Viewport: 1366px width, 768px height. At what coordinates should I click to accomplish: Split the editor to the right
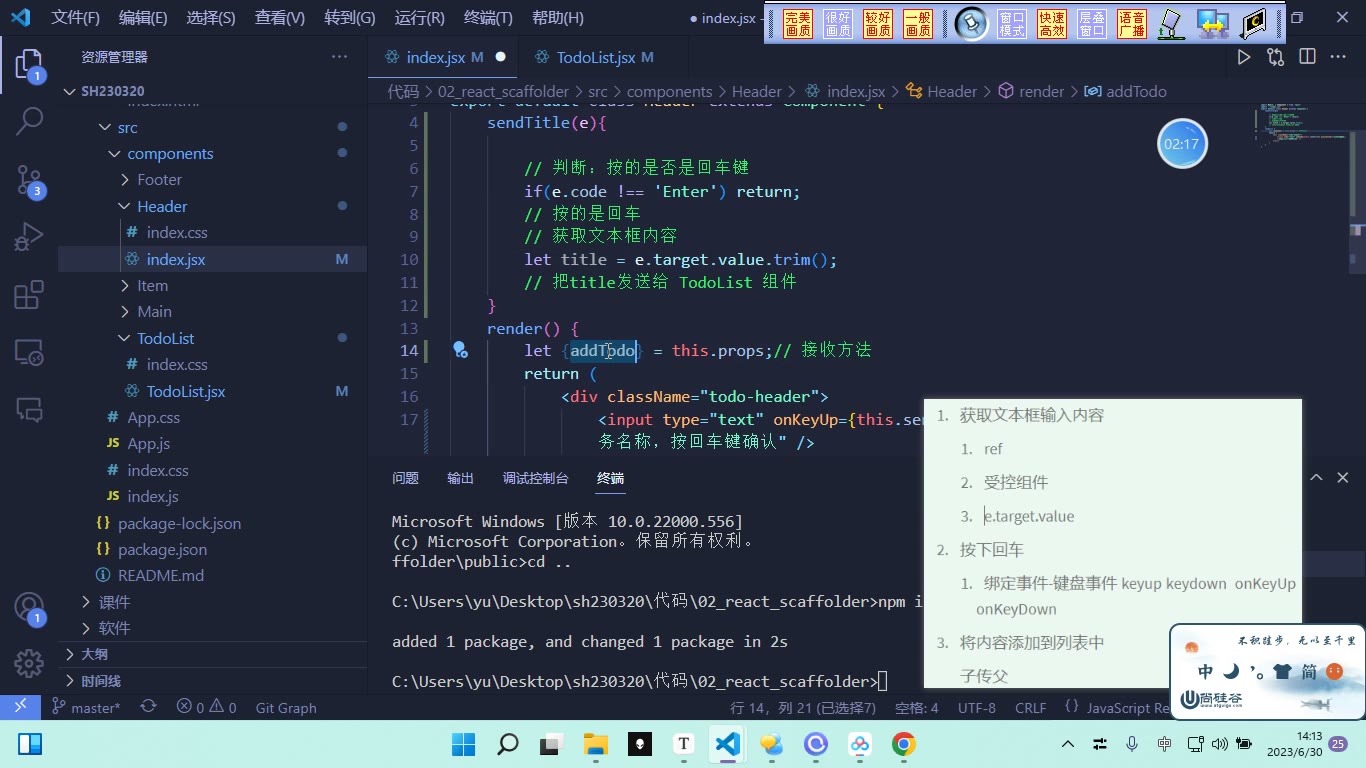point(1307,57)
